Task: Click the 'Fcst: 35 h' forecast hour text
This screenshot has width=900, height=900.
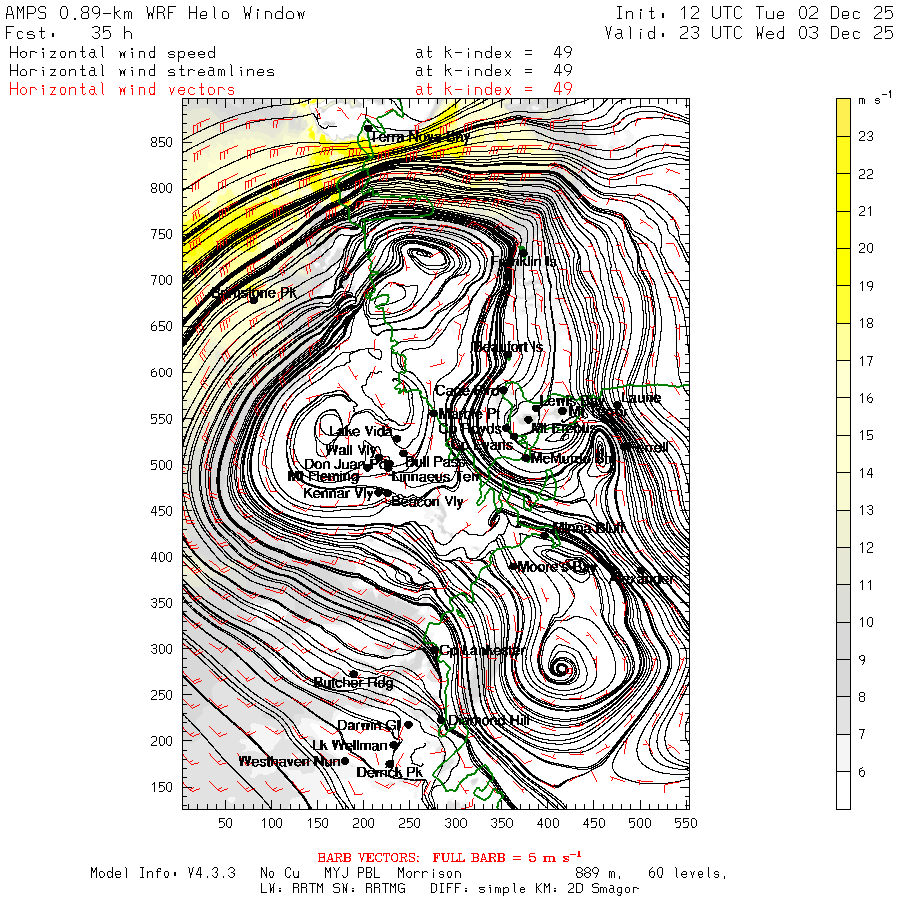Action: pos(69,33)
